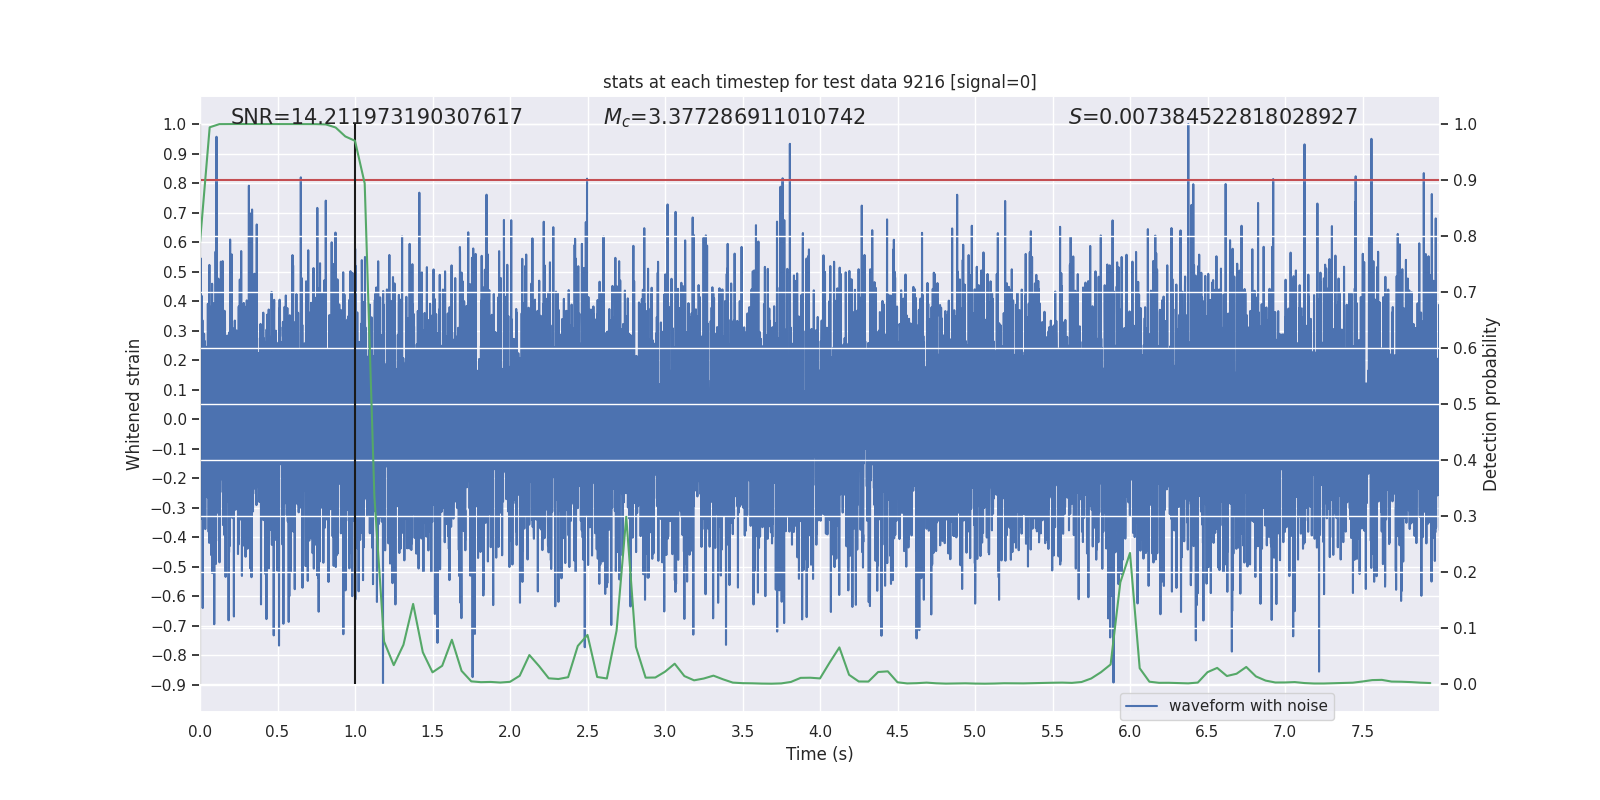This screenshot has width=1600, height=800.
Task: Click the left axis tick label −0.9
Action: point(168,685)
